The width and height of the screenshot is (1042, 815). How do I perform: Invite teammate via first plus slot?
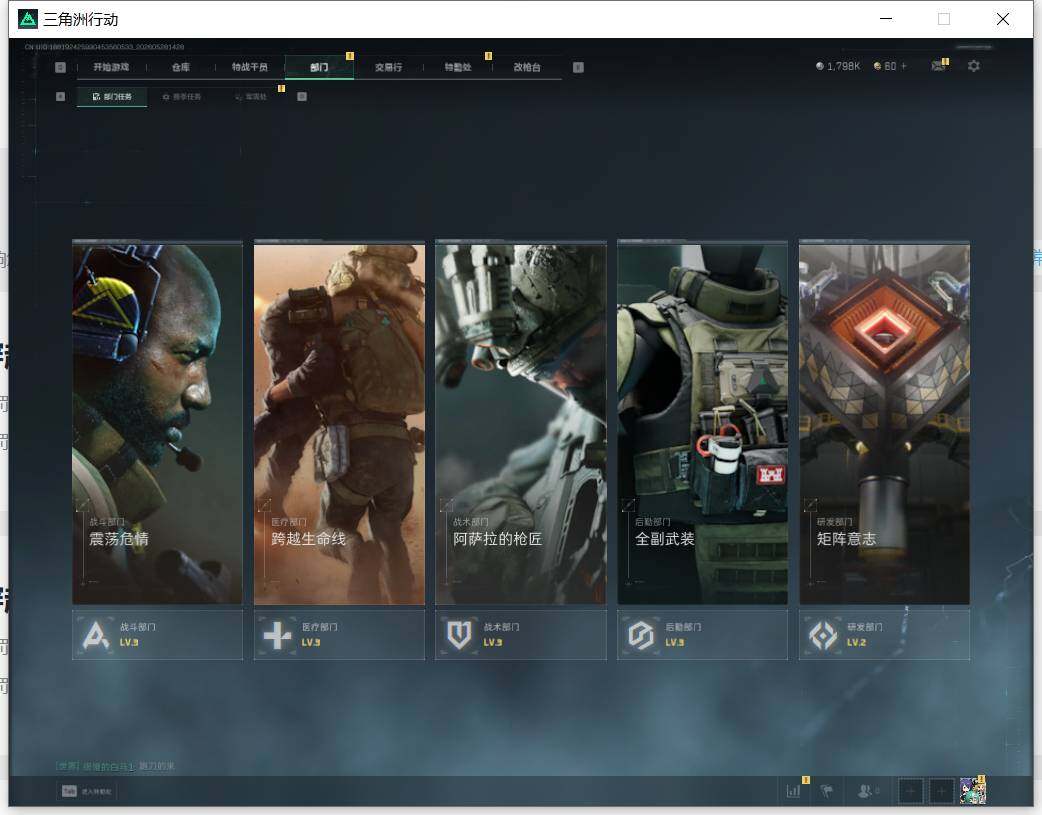pos(910,791)
